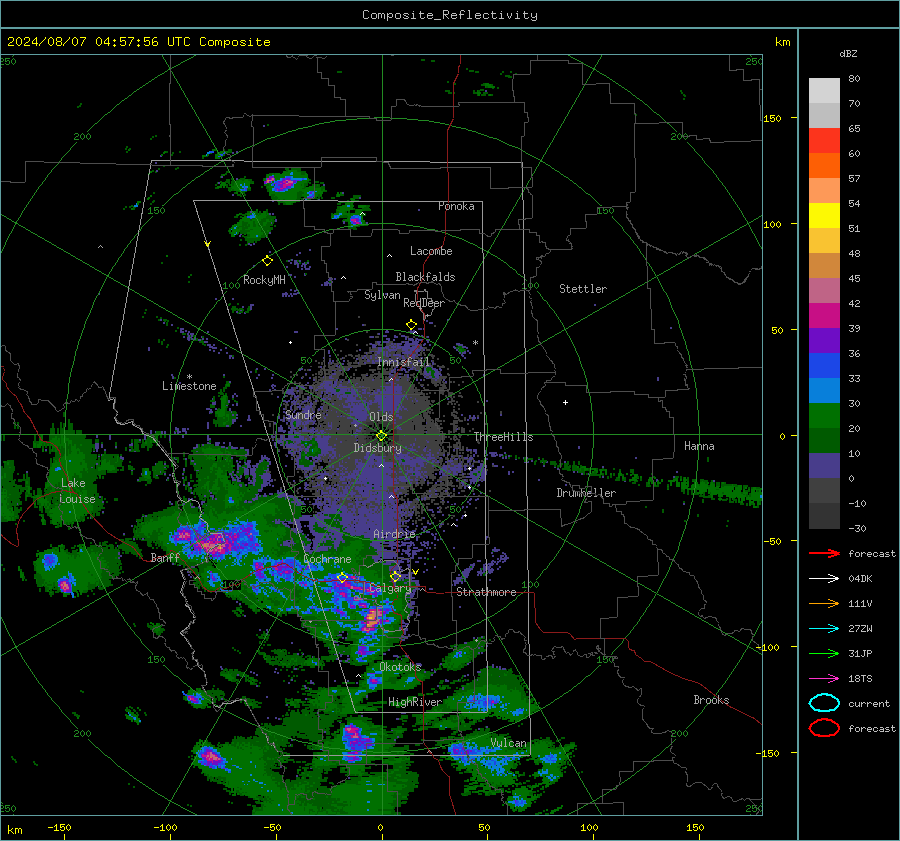Click the Composite_Reflectivity title
The width and height of the screenshot is (900, 841).
point(450,15)
